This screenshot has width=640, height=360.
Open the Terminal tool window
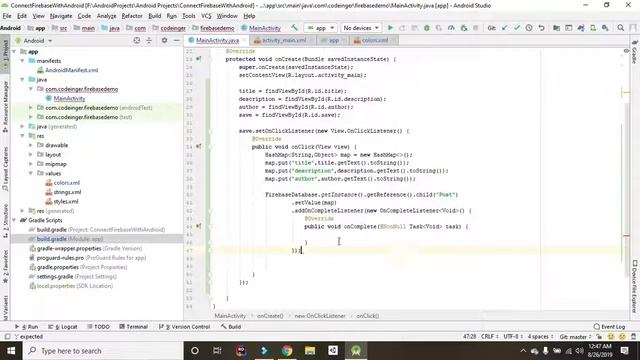(x=133, y=327)
